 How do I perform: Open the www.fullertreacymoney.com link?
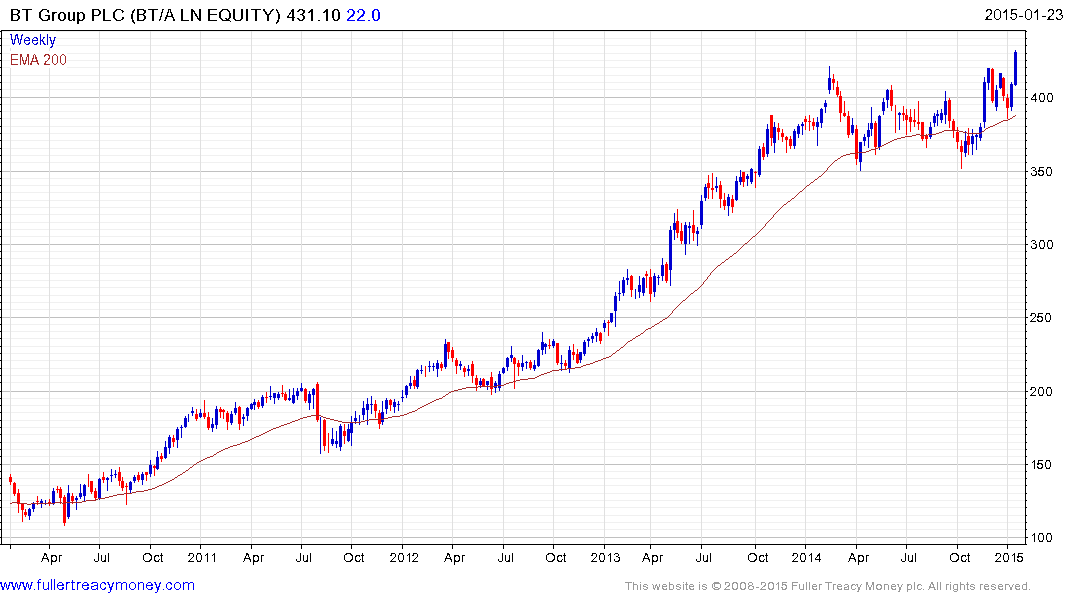click(97, 585)
